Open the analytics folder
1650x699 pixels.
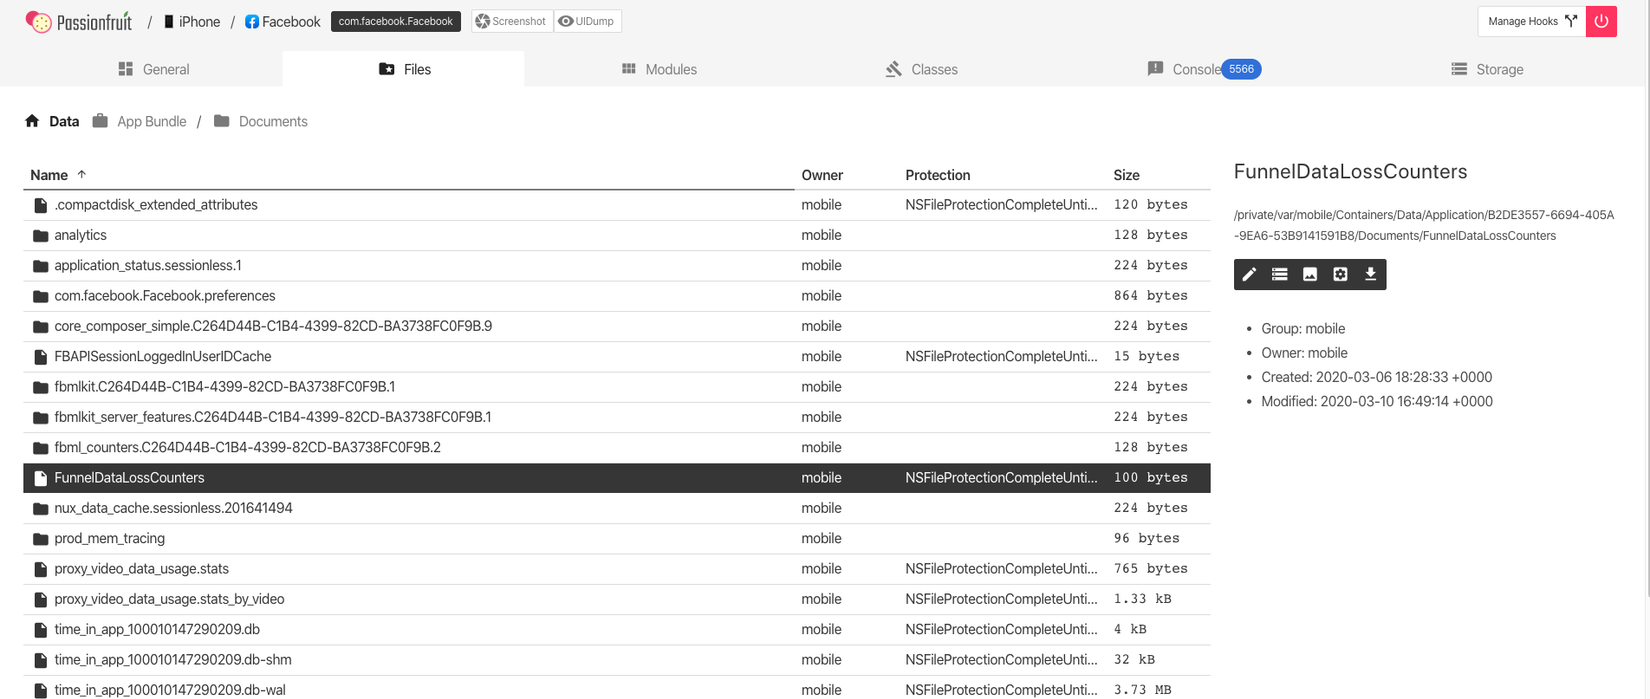[80, 235]
